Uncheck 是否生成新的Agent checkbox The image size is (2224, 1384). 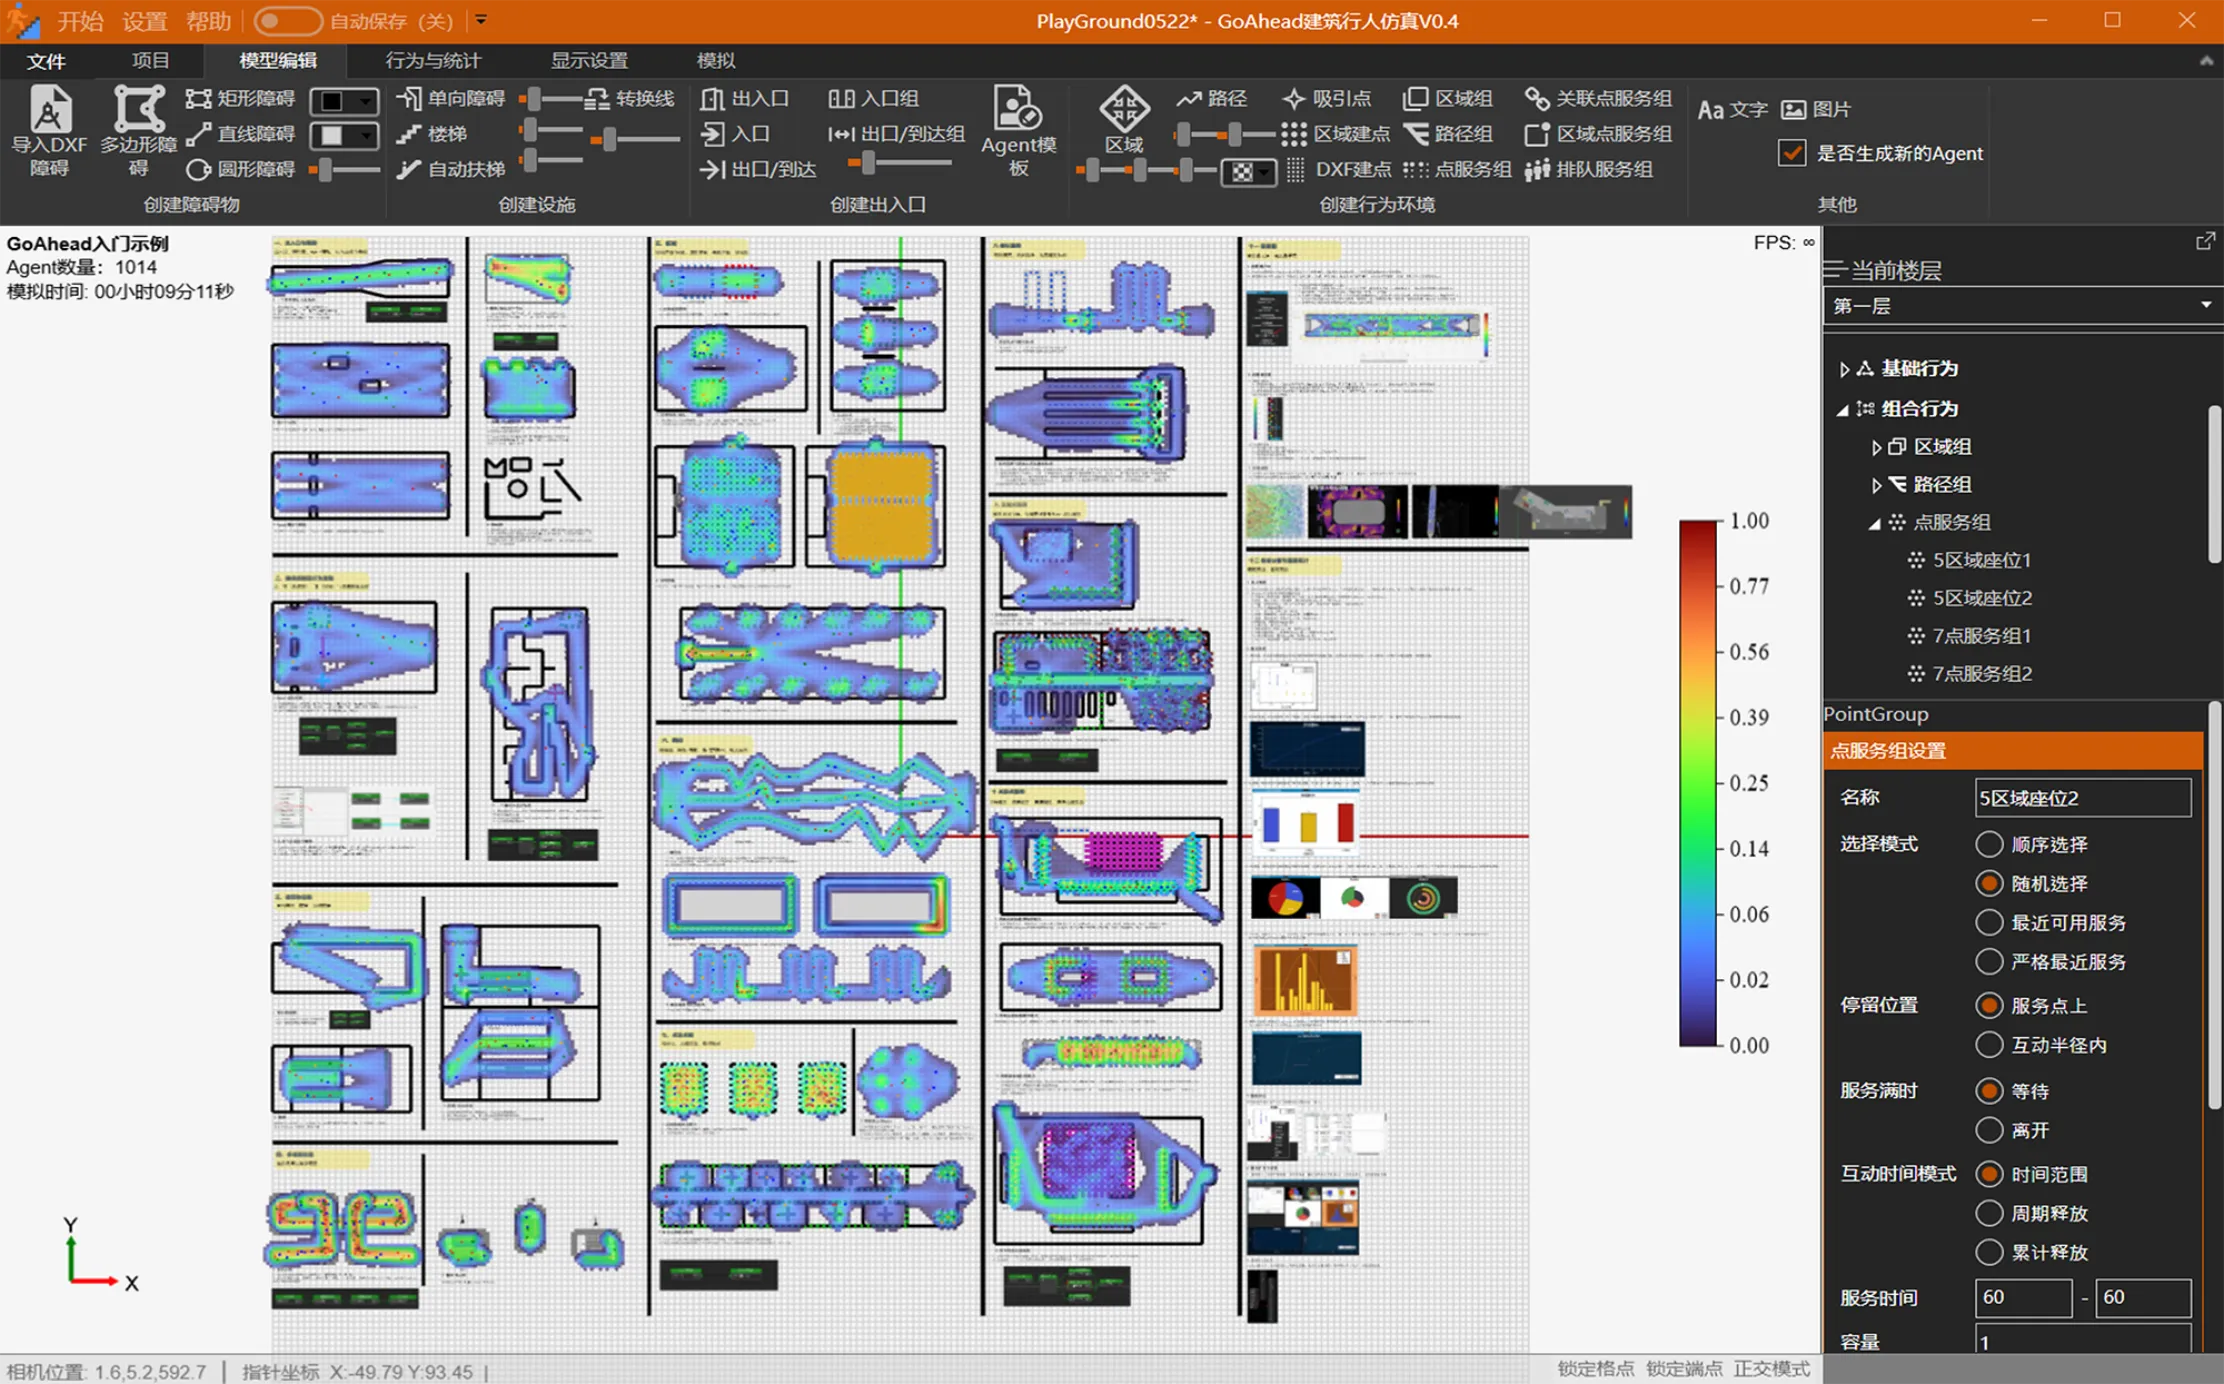click(1792, 153)
